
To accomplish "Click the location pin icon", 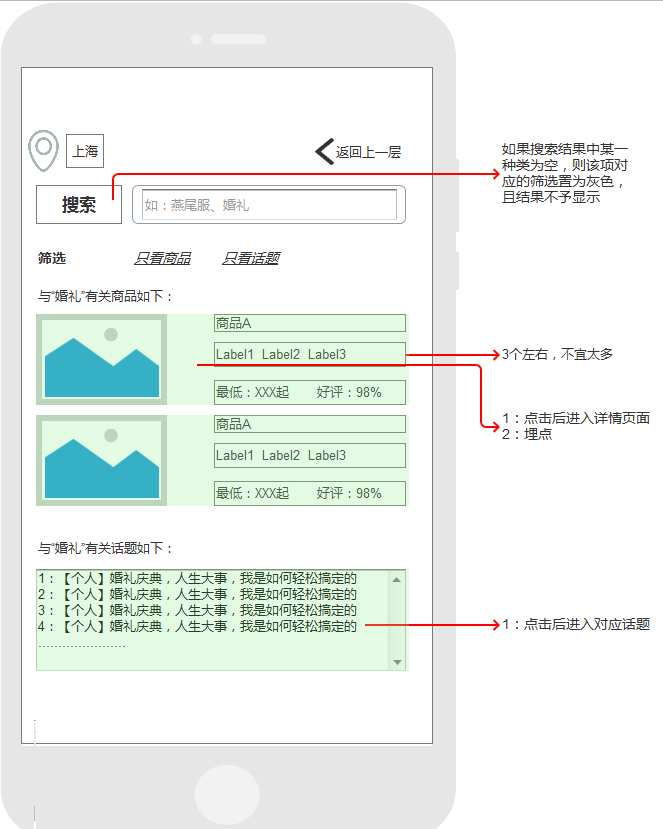I will click(x=42, y=151).
